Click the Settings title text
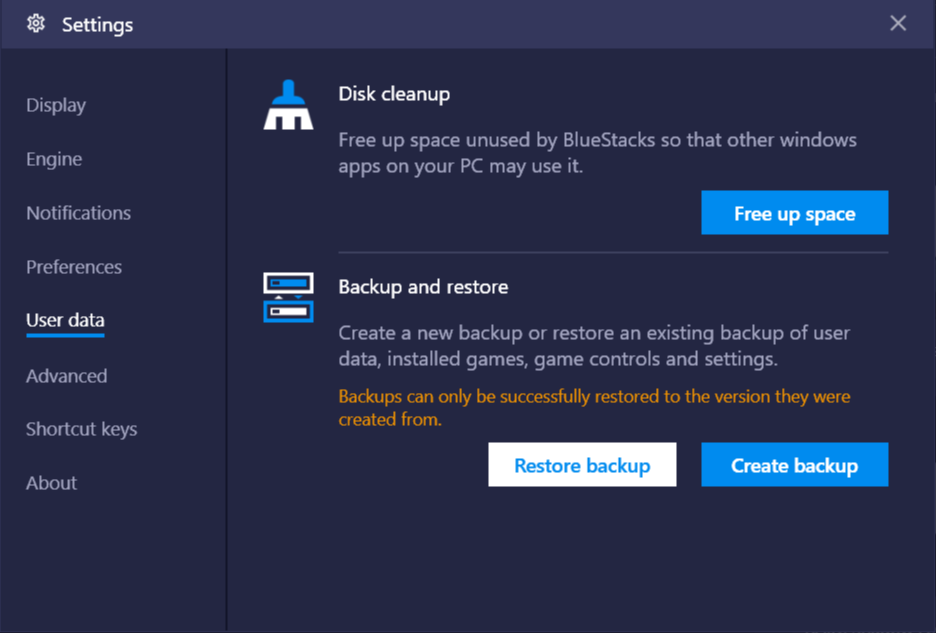This screenshot has width=936, height=633. [97, 25]
